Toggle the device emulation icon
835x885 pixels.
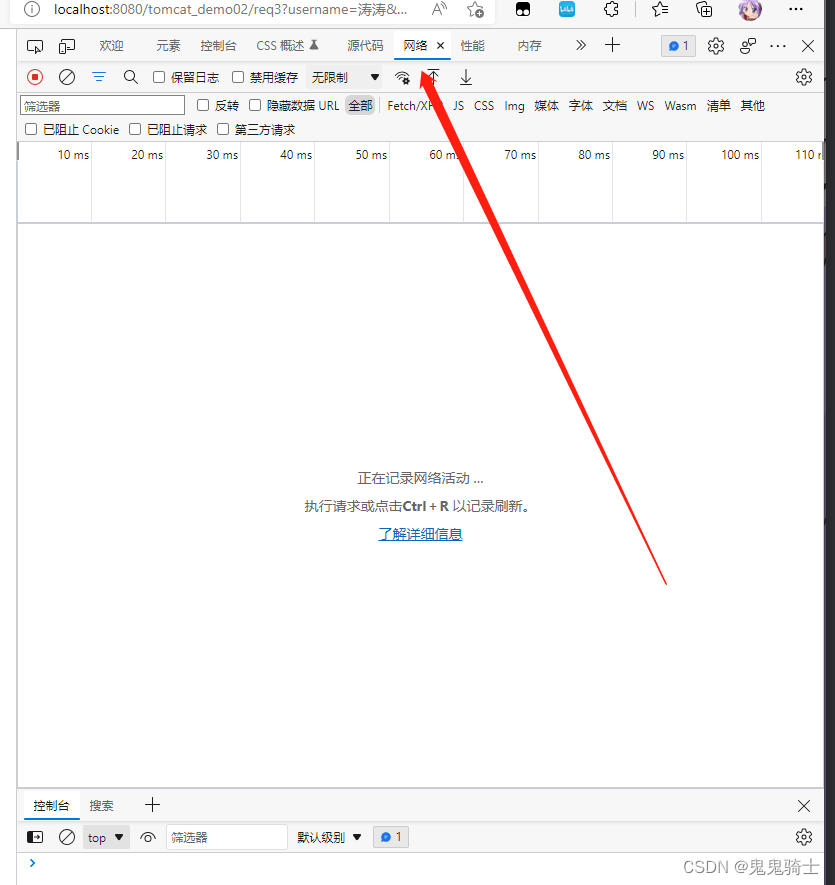pyautogui.click(x=67, y=45)
